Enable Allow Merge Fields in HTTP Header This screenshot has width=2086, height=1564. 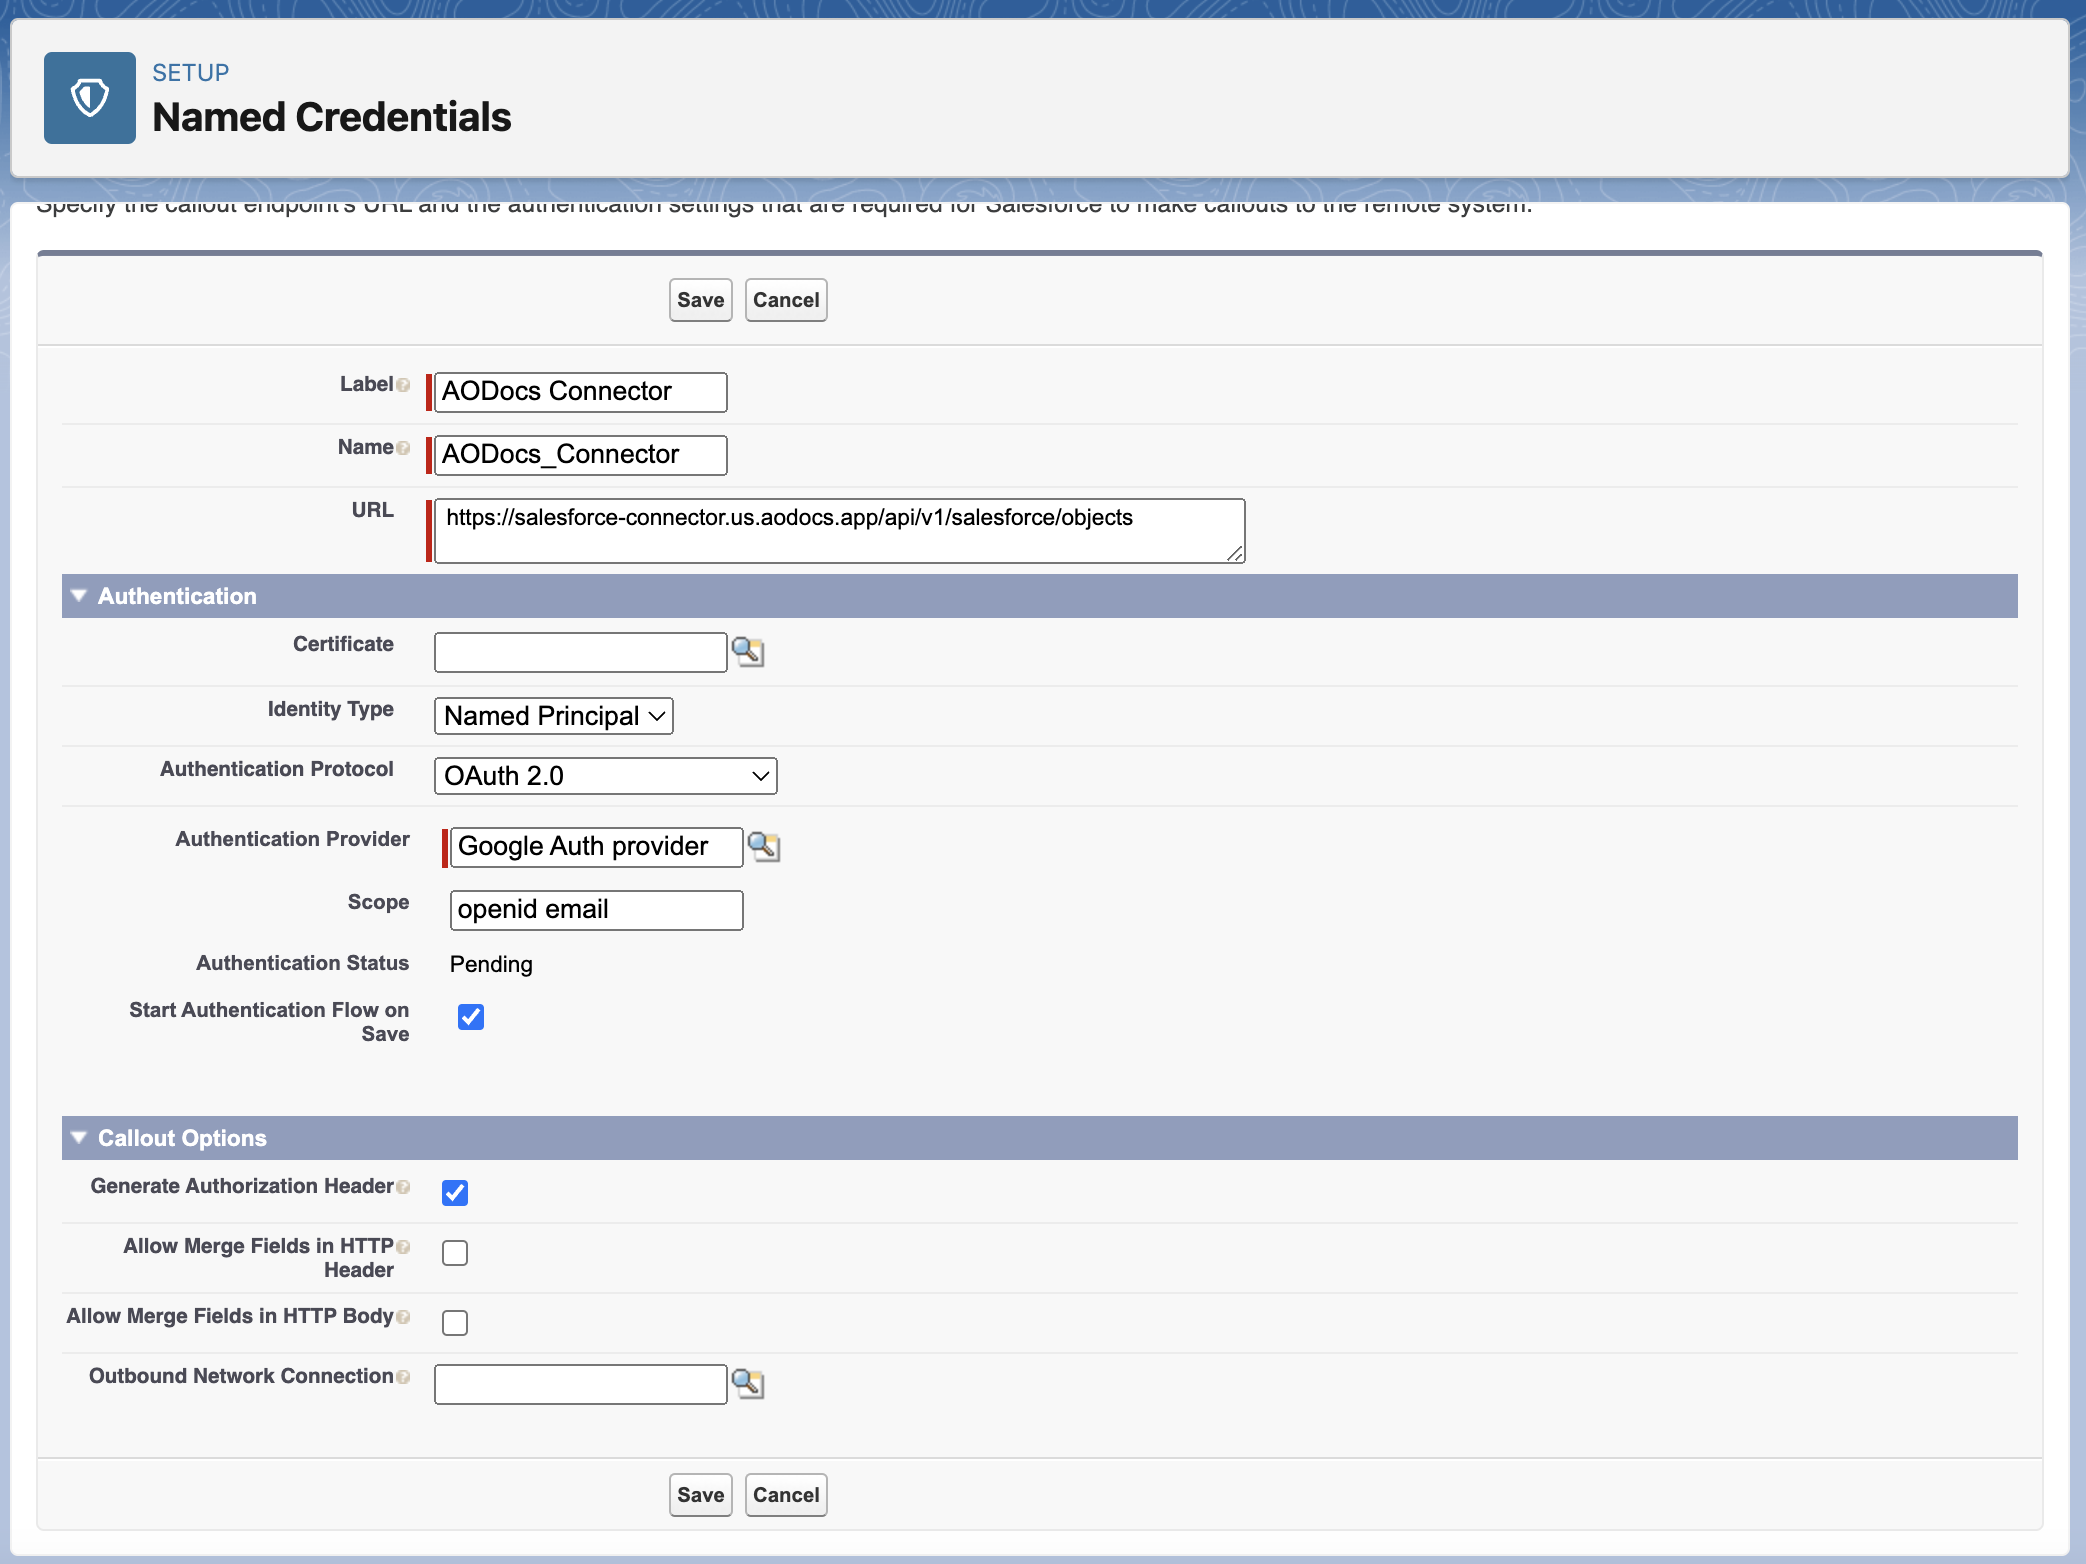point(455,1253)
